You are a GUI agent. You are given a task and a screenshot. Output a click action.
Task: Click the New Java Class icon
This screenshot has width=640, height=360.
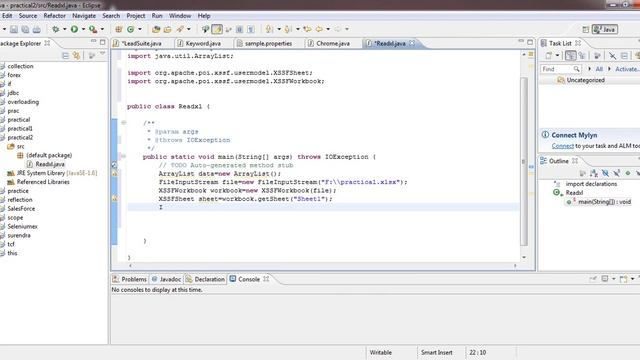pyautogui.click(x=131, y=29)
